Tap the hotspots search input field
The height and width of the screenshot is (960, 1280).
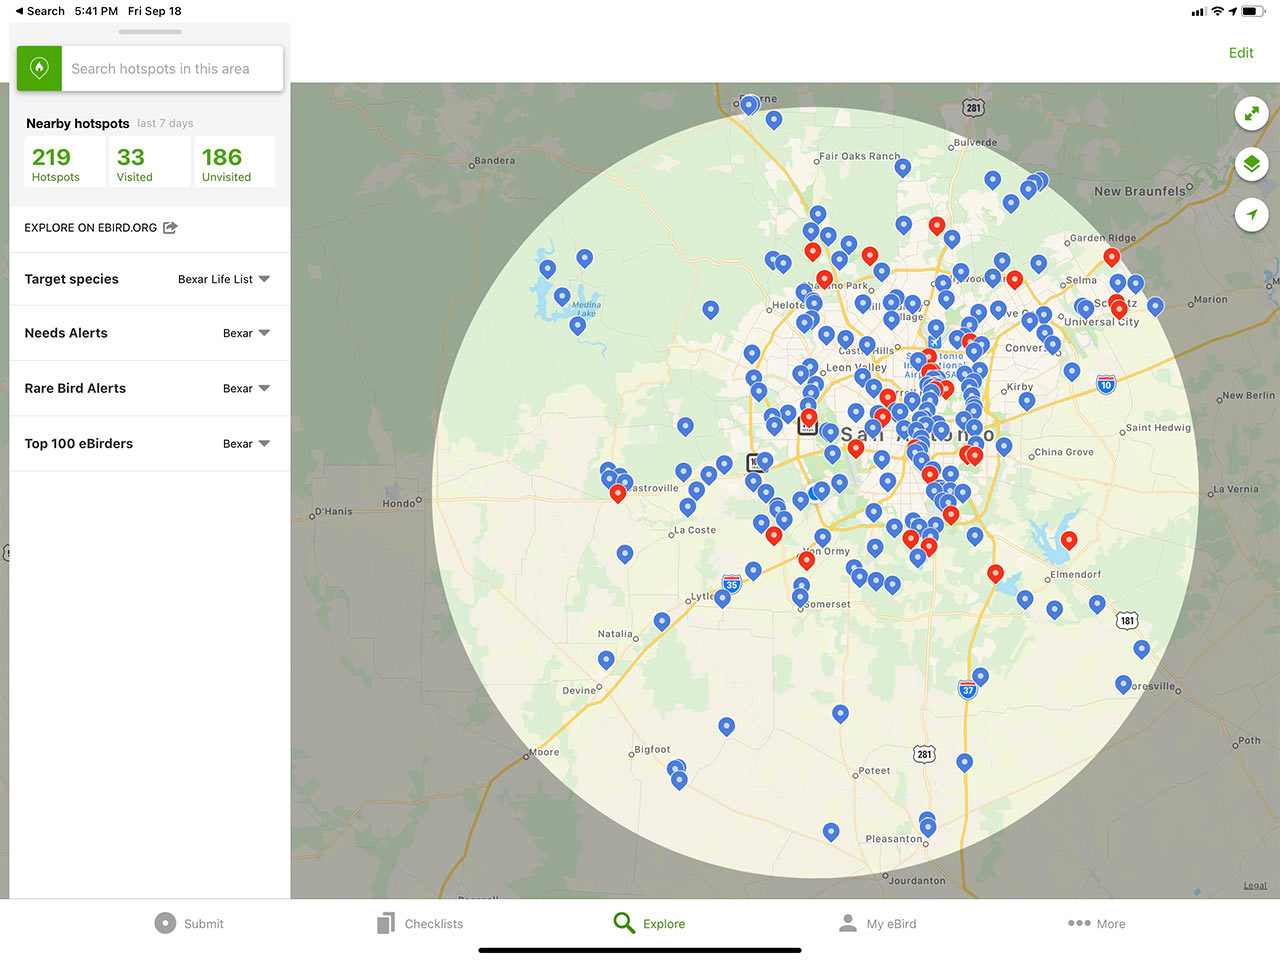[170, 68]
